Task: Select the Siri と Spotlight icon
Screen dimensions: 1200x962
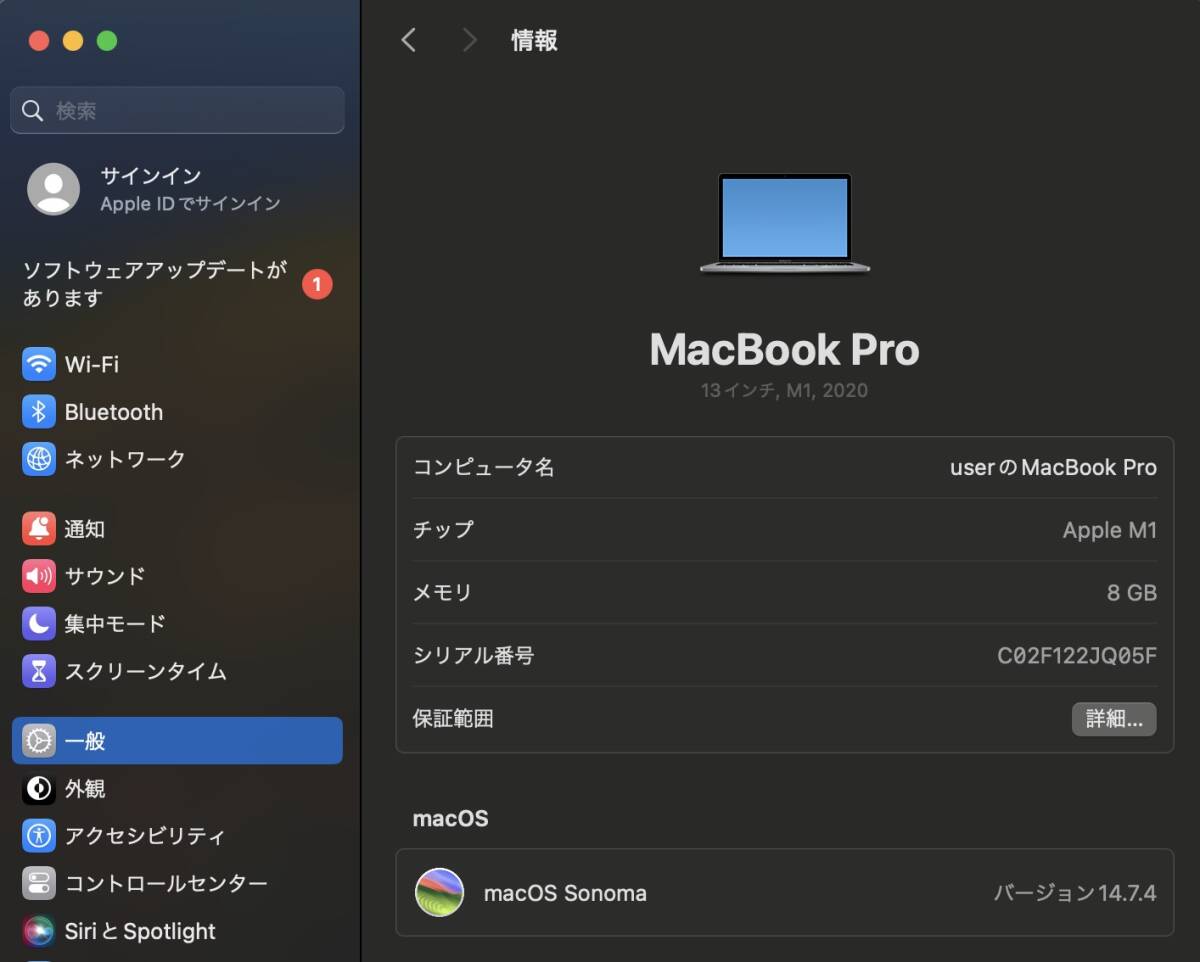Action: tap(39, 931)
